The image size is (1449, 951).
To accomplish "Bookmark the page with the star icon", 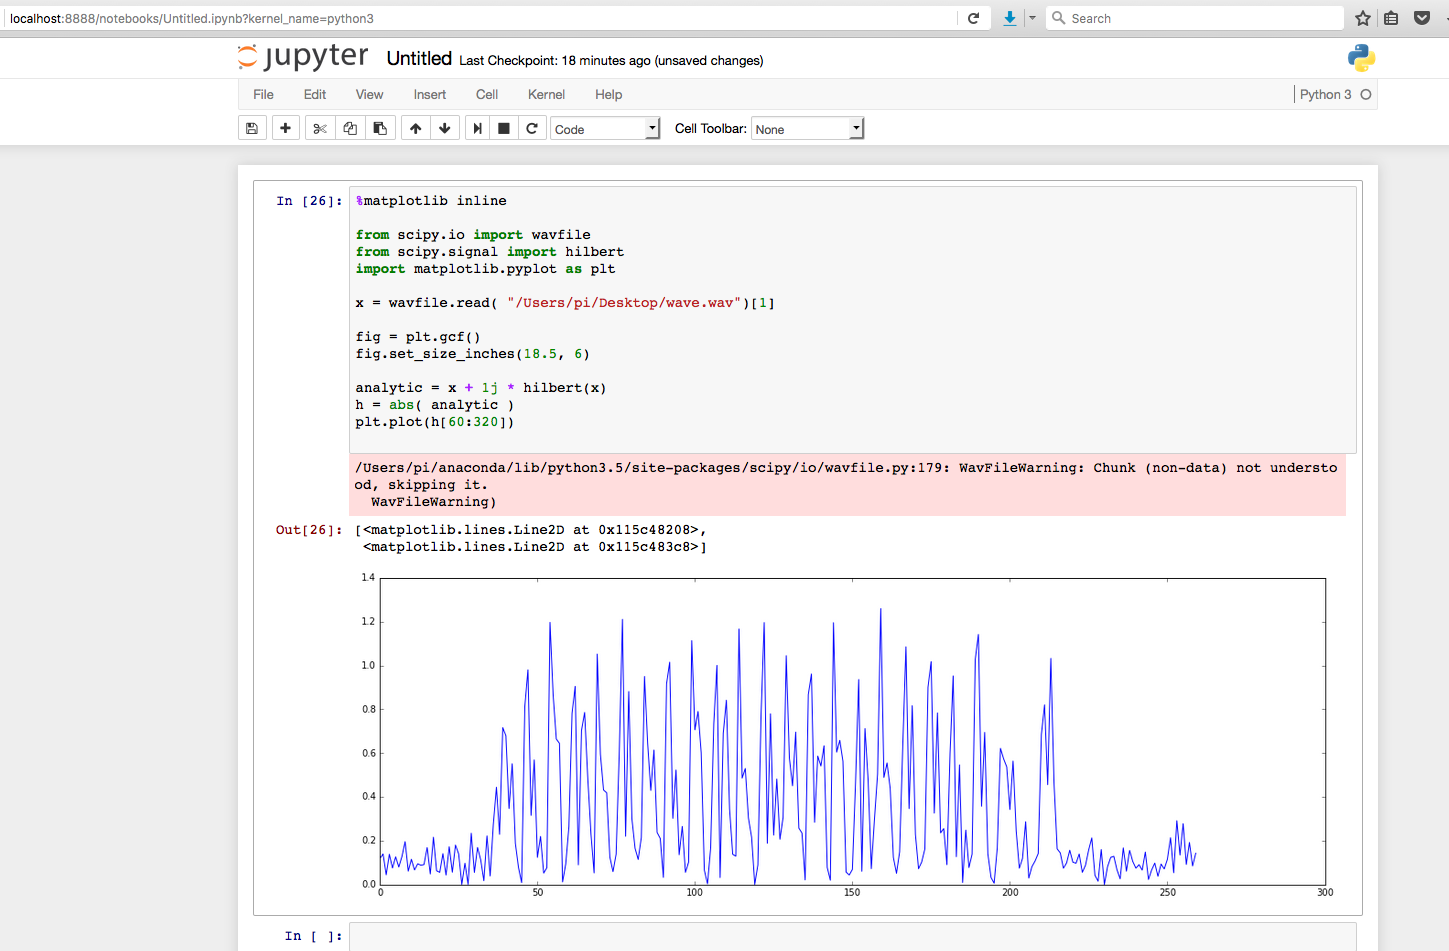I will (1362, 18).
